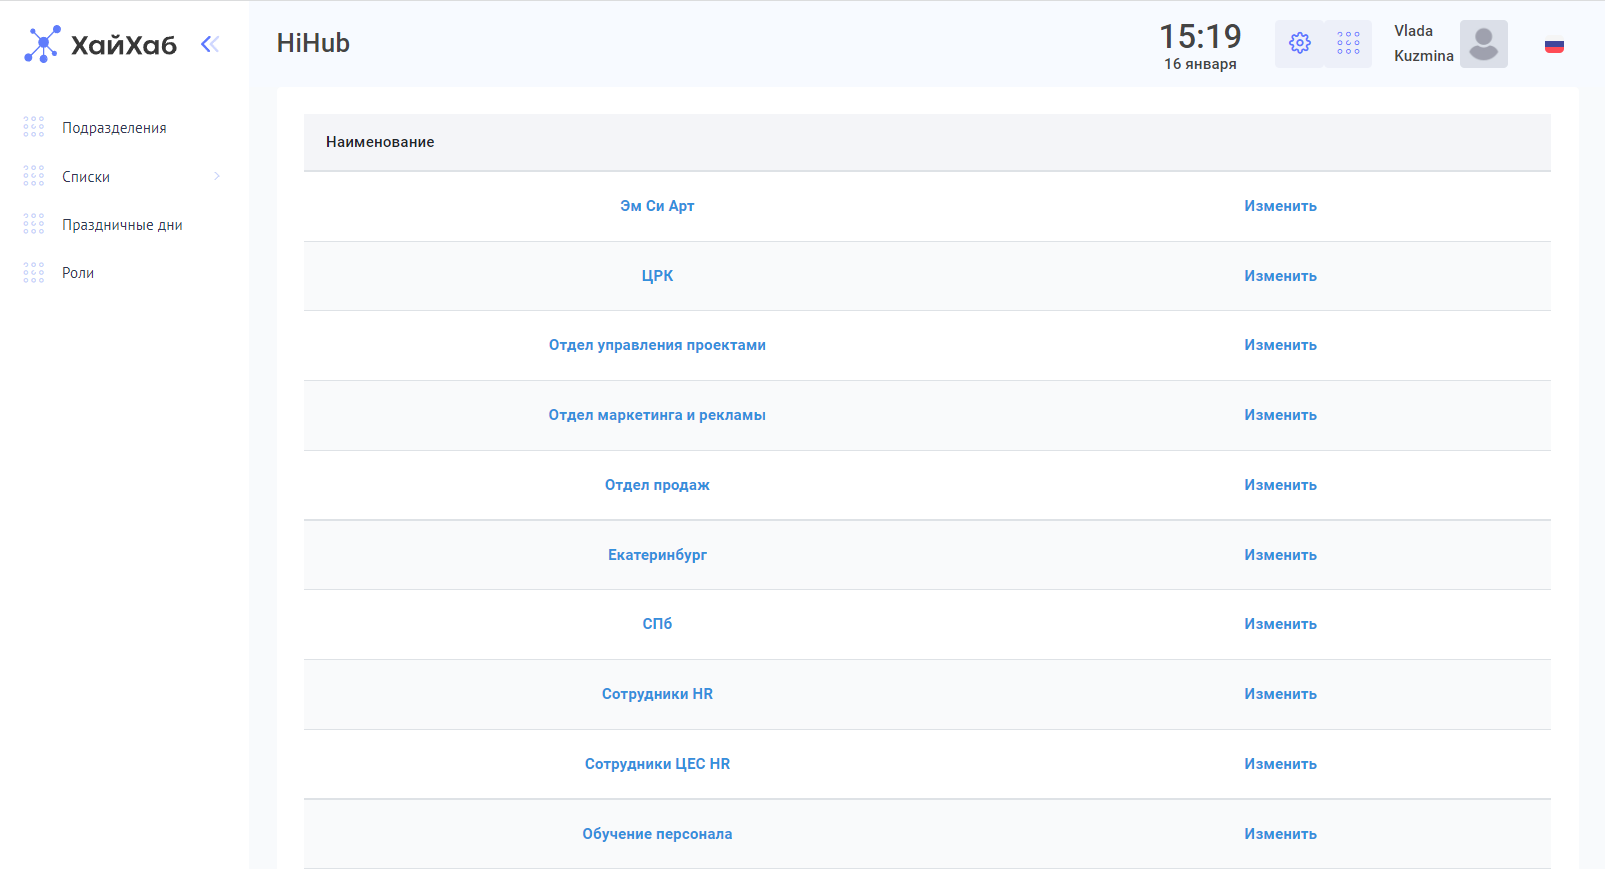The width and height of the screenshot is (1605, 869).
Task: Click the HiHub page title
Action: click(313, 43)
